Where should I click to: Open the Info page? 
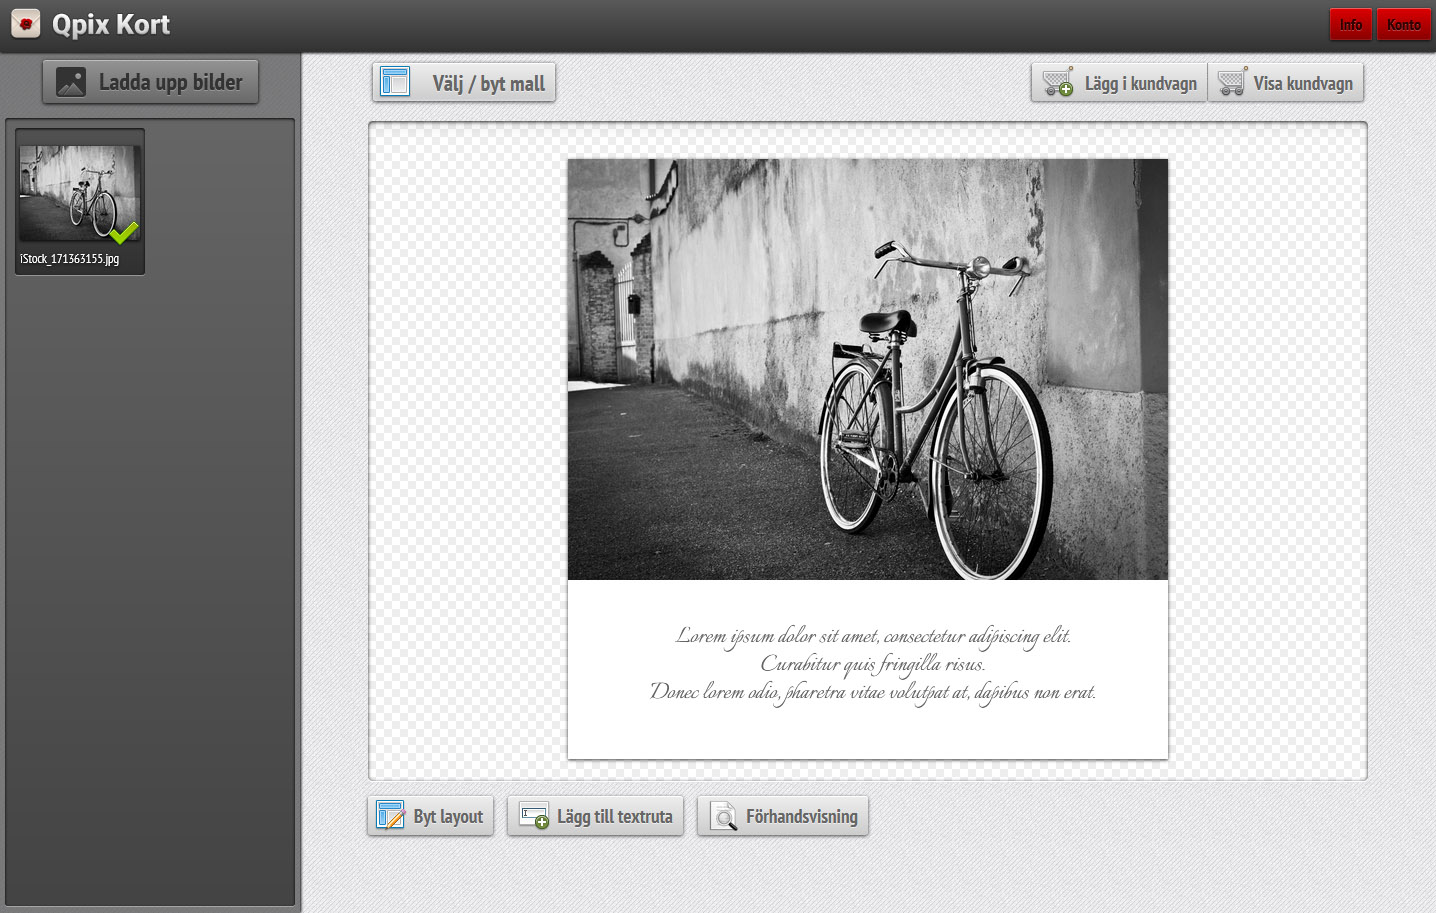[1350, 24]
